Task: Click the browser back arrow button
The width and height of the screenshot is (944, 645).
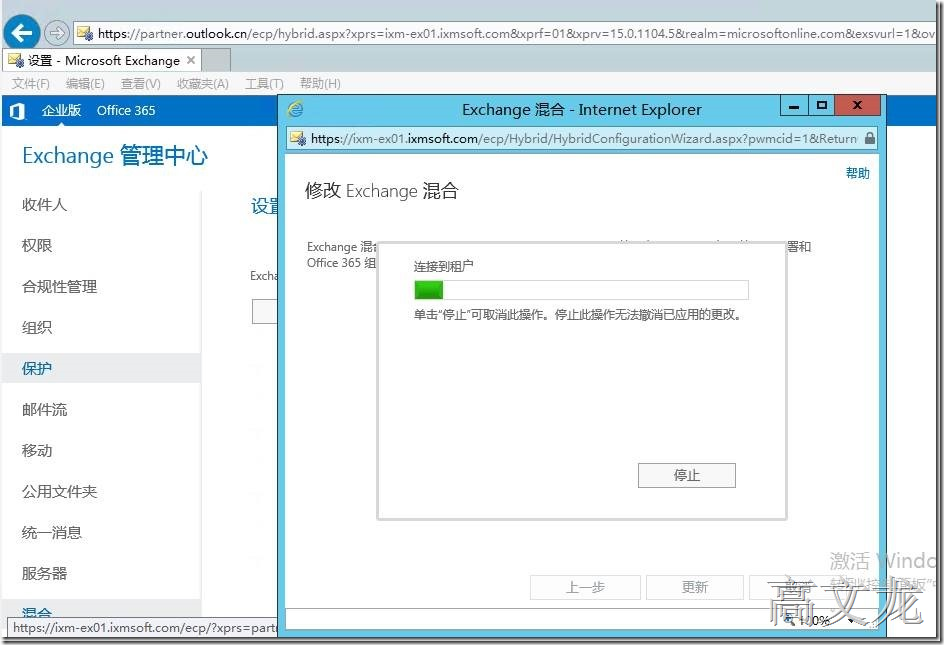Action: [22, 33]
